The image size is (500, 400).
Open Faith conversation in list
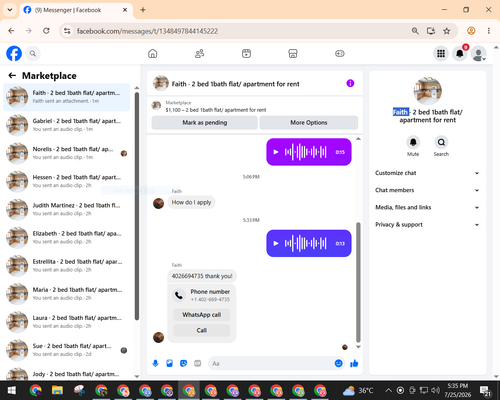click(x=67, y=97)
